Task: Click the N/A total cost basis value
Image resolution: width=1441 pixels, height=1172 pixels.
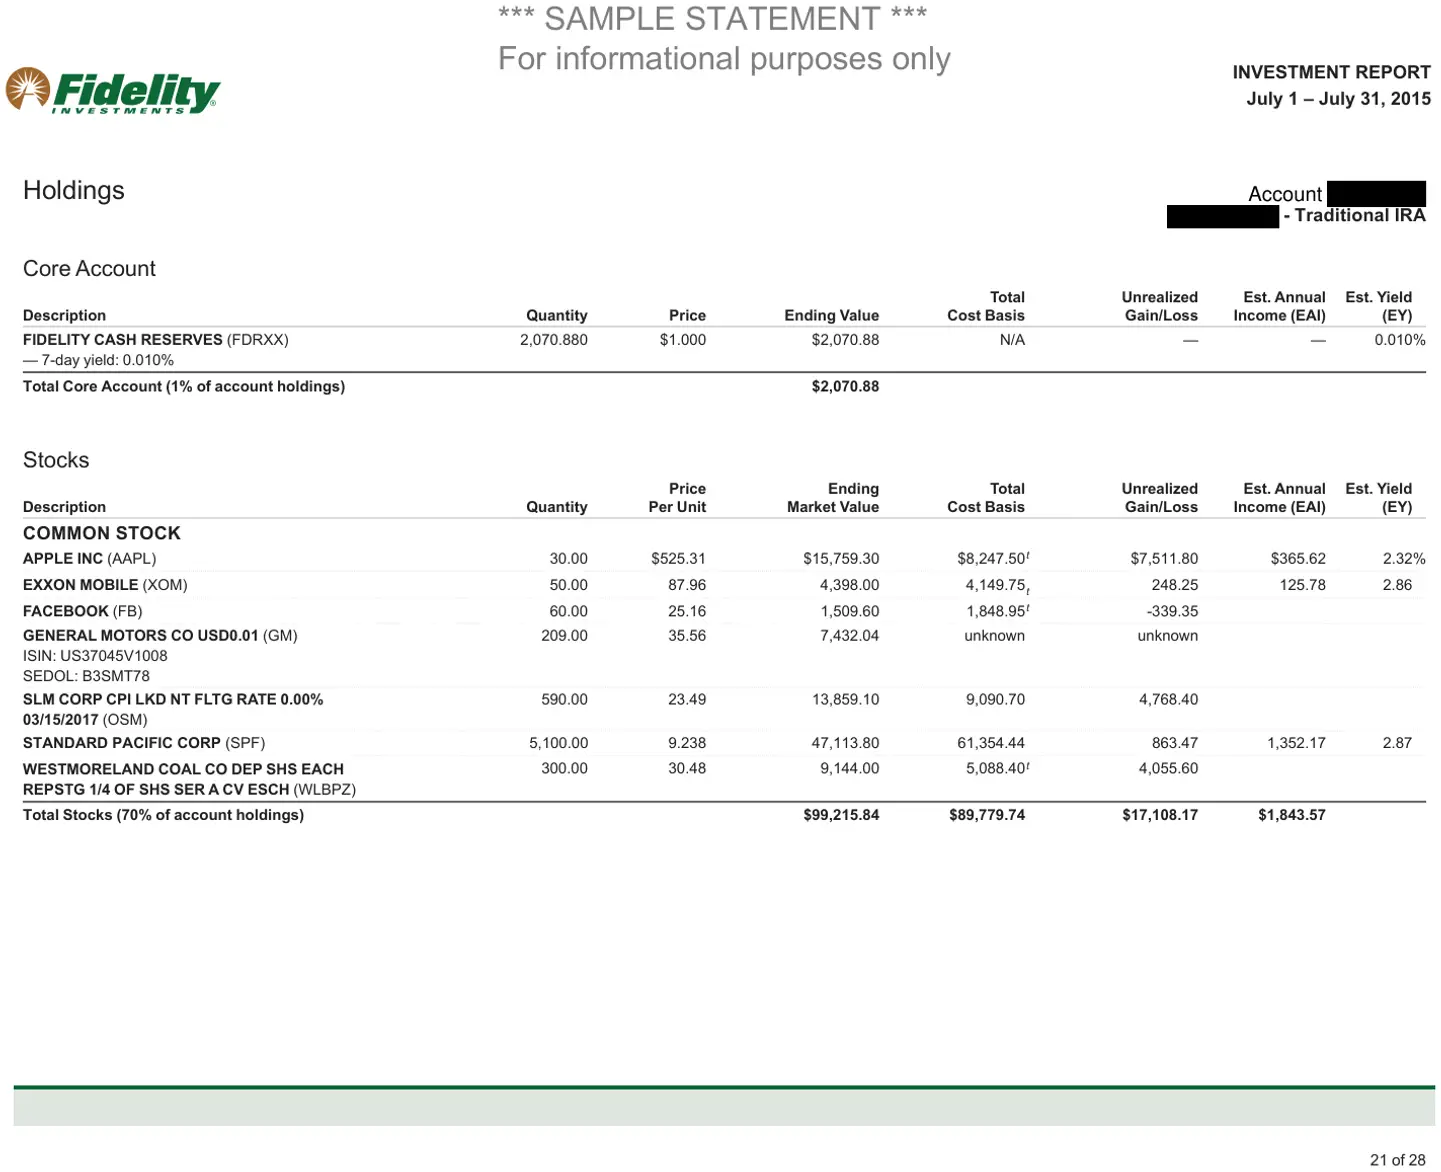Action: coord(1012,340)
